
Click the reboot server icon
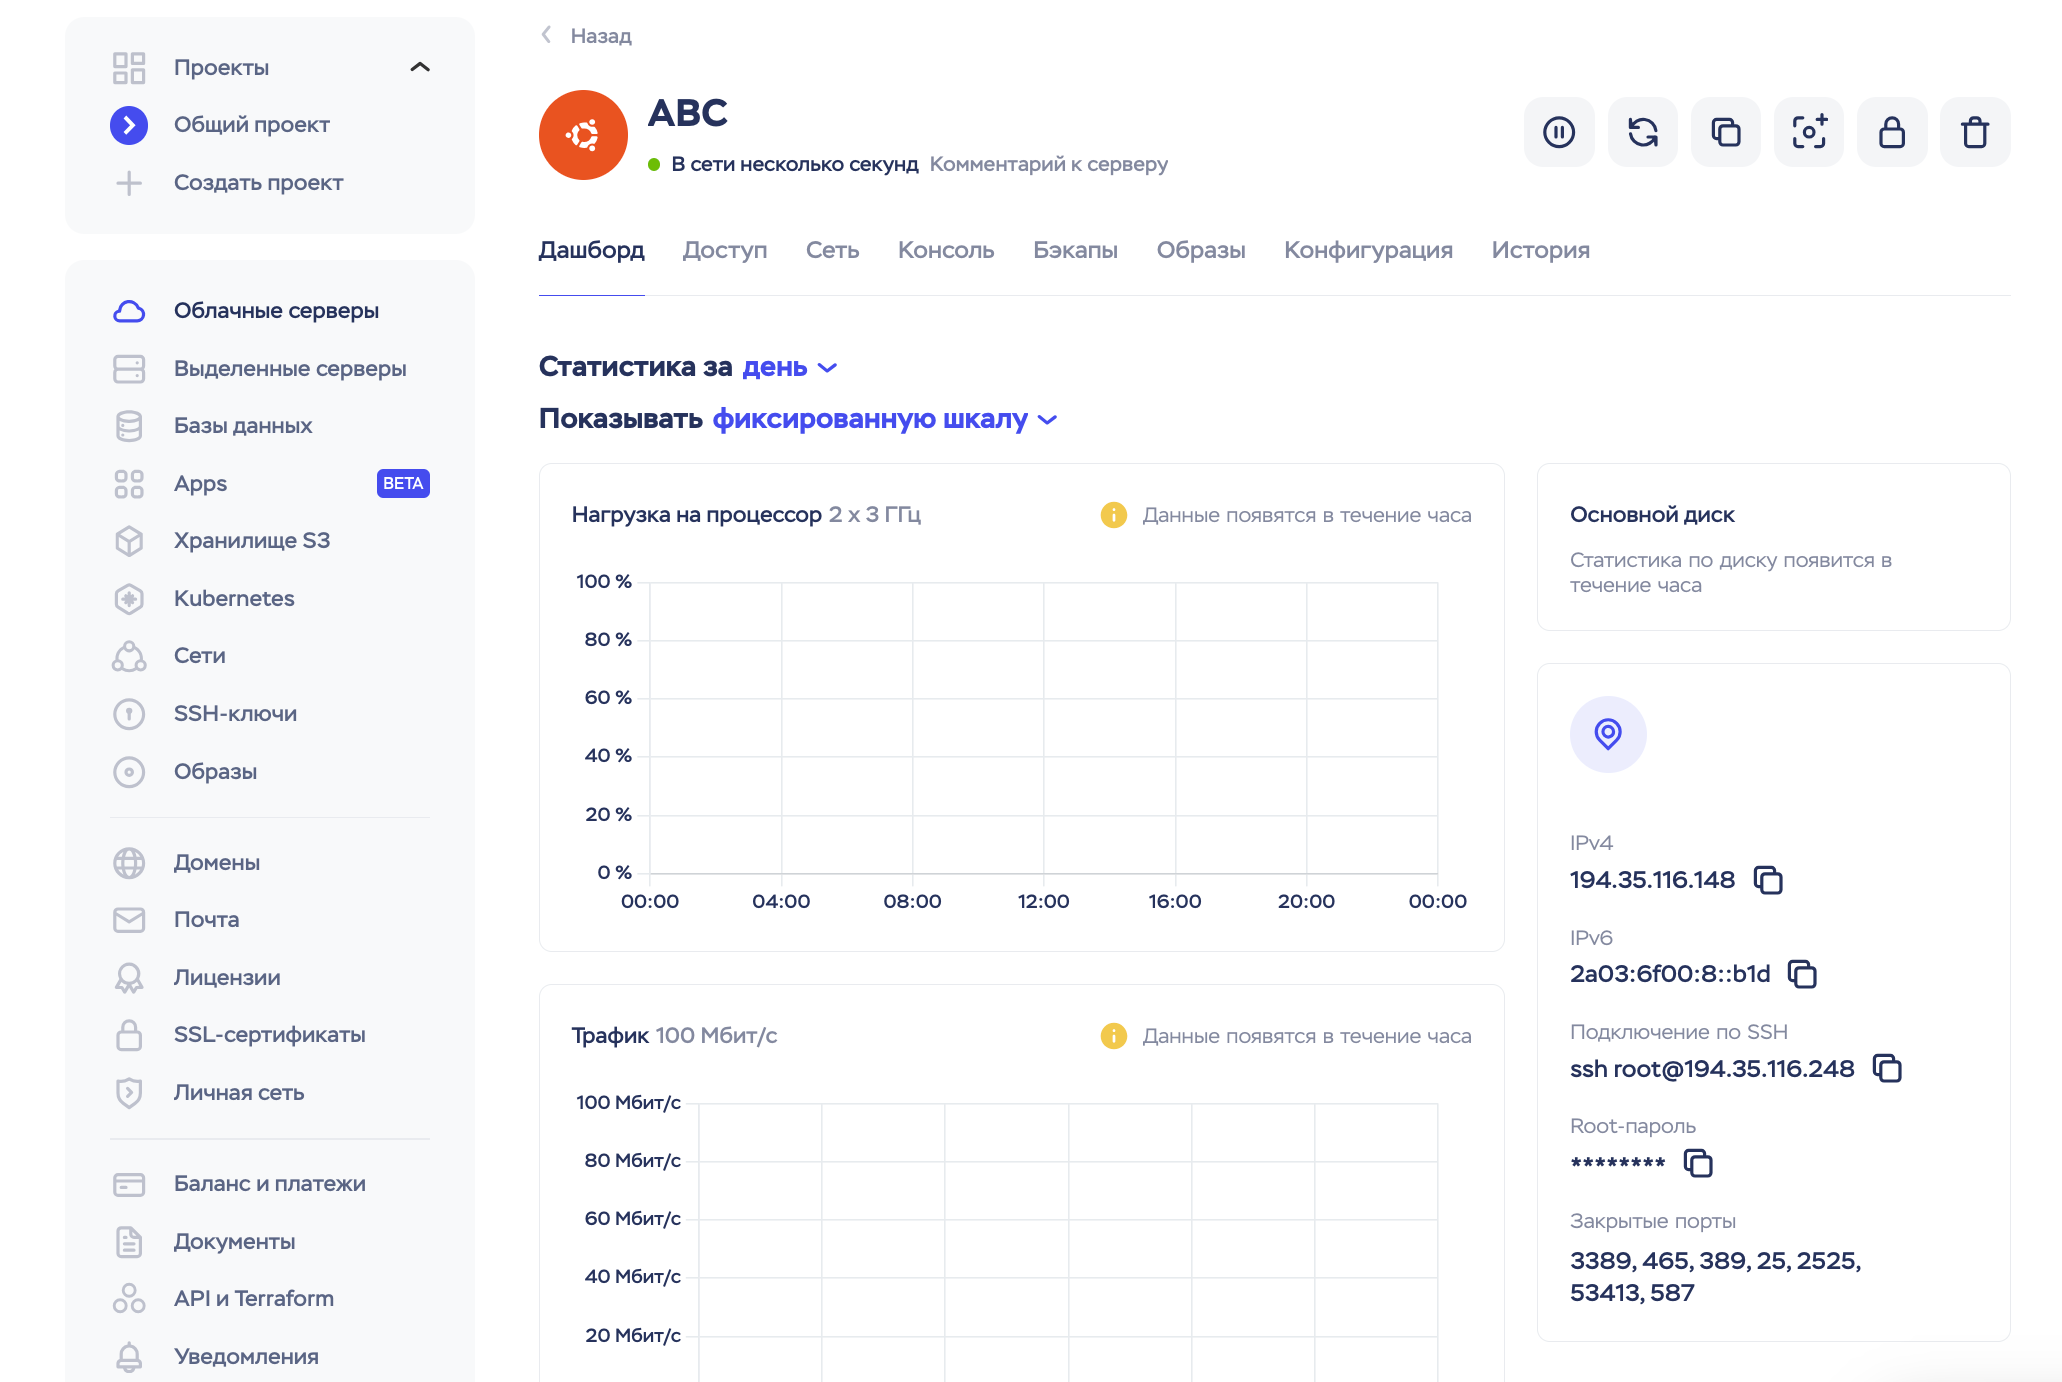tap(1642, 132)
